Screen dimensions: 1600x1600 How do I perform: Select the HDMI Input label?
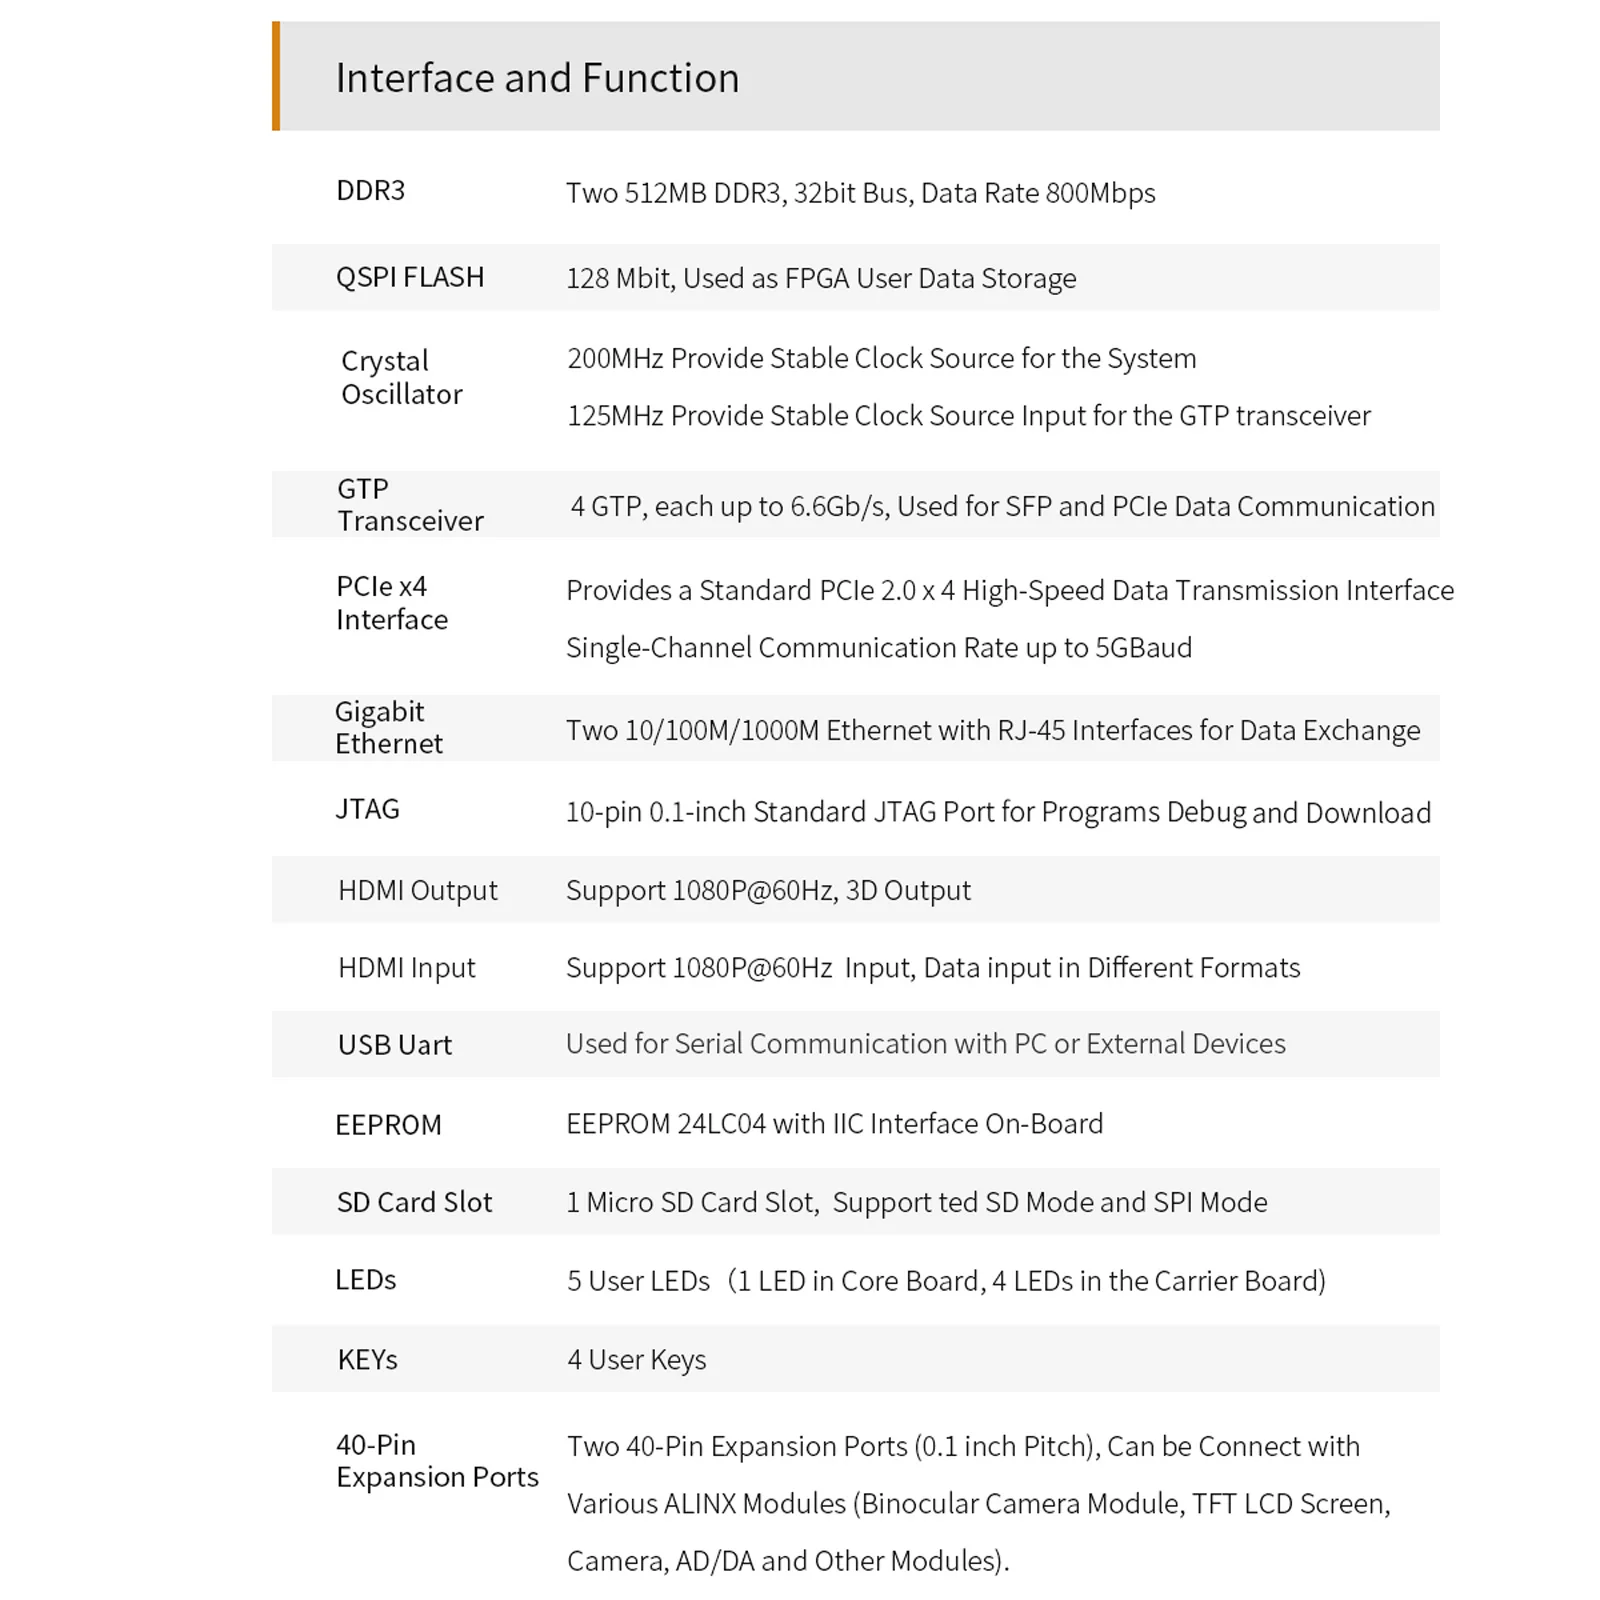coord(407,967)
